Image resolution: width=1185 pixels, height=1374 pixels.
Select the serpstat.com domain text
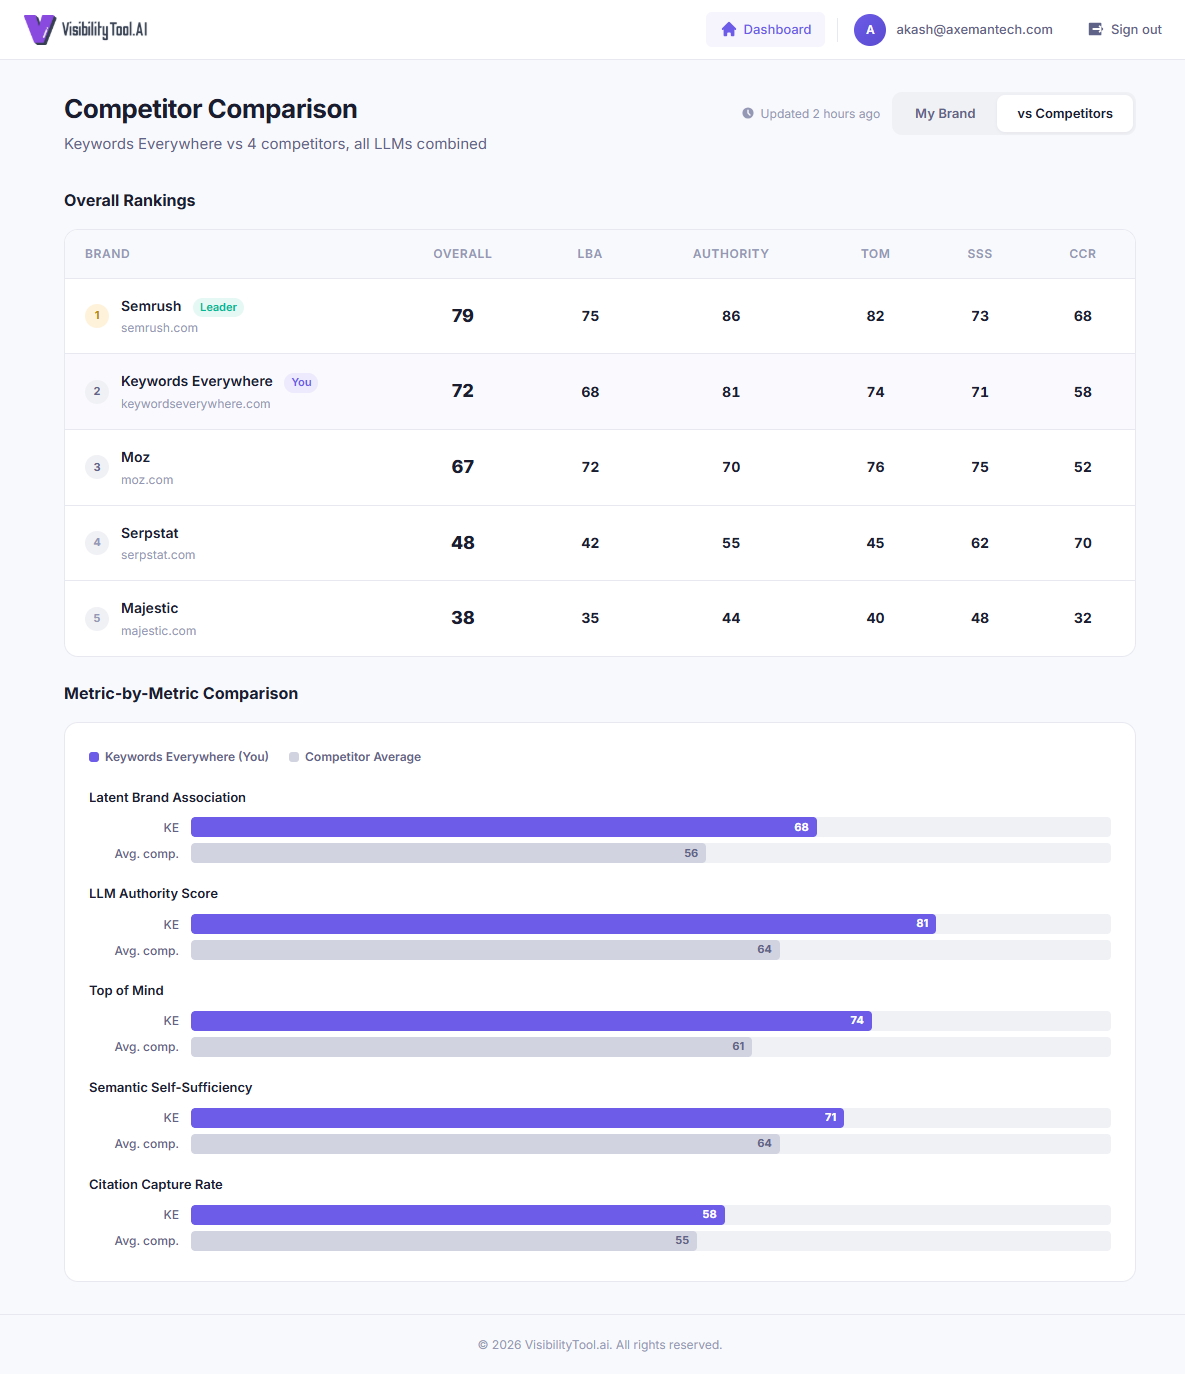point(158,555)
